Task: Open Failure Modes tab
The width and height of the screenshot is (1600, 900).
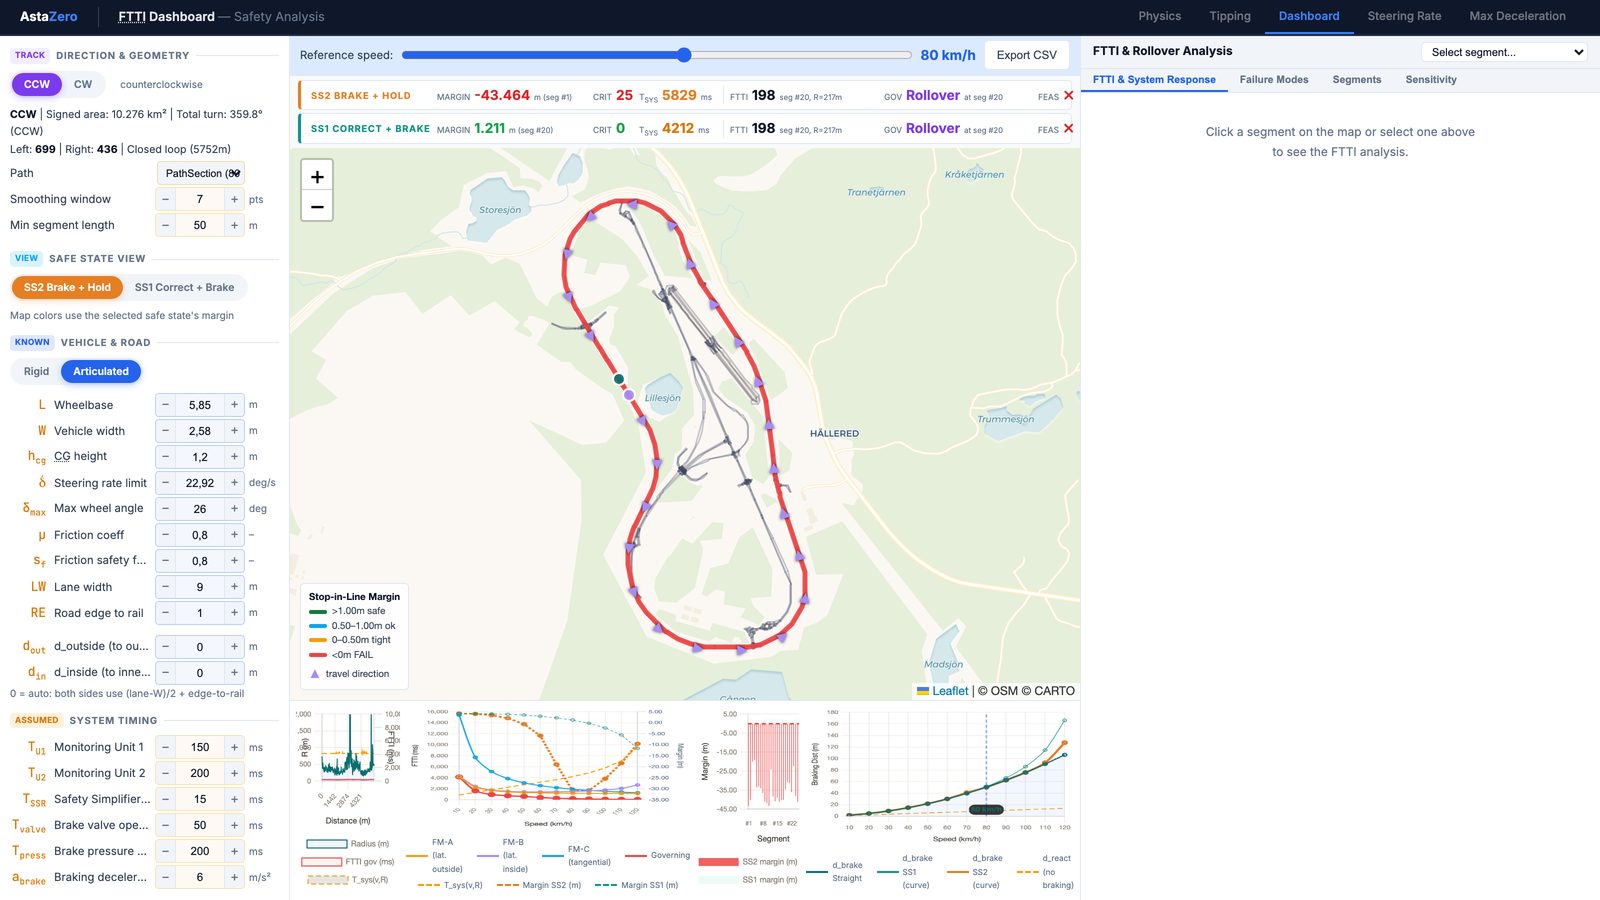Action: coord(1274,80)
